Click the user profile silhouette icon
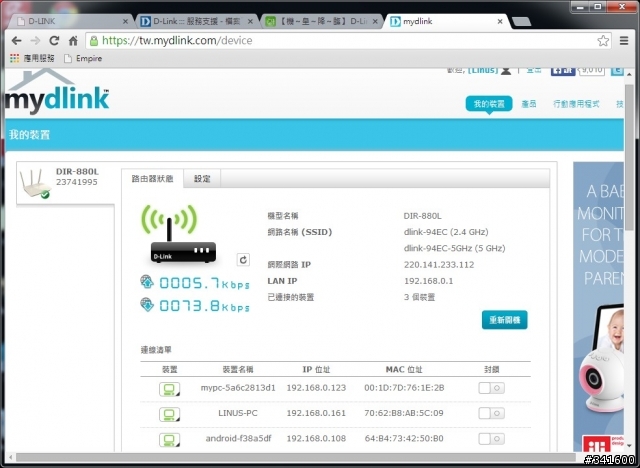 506,71
